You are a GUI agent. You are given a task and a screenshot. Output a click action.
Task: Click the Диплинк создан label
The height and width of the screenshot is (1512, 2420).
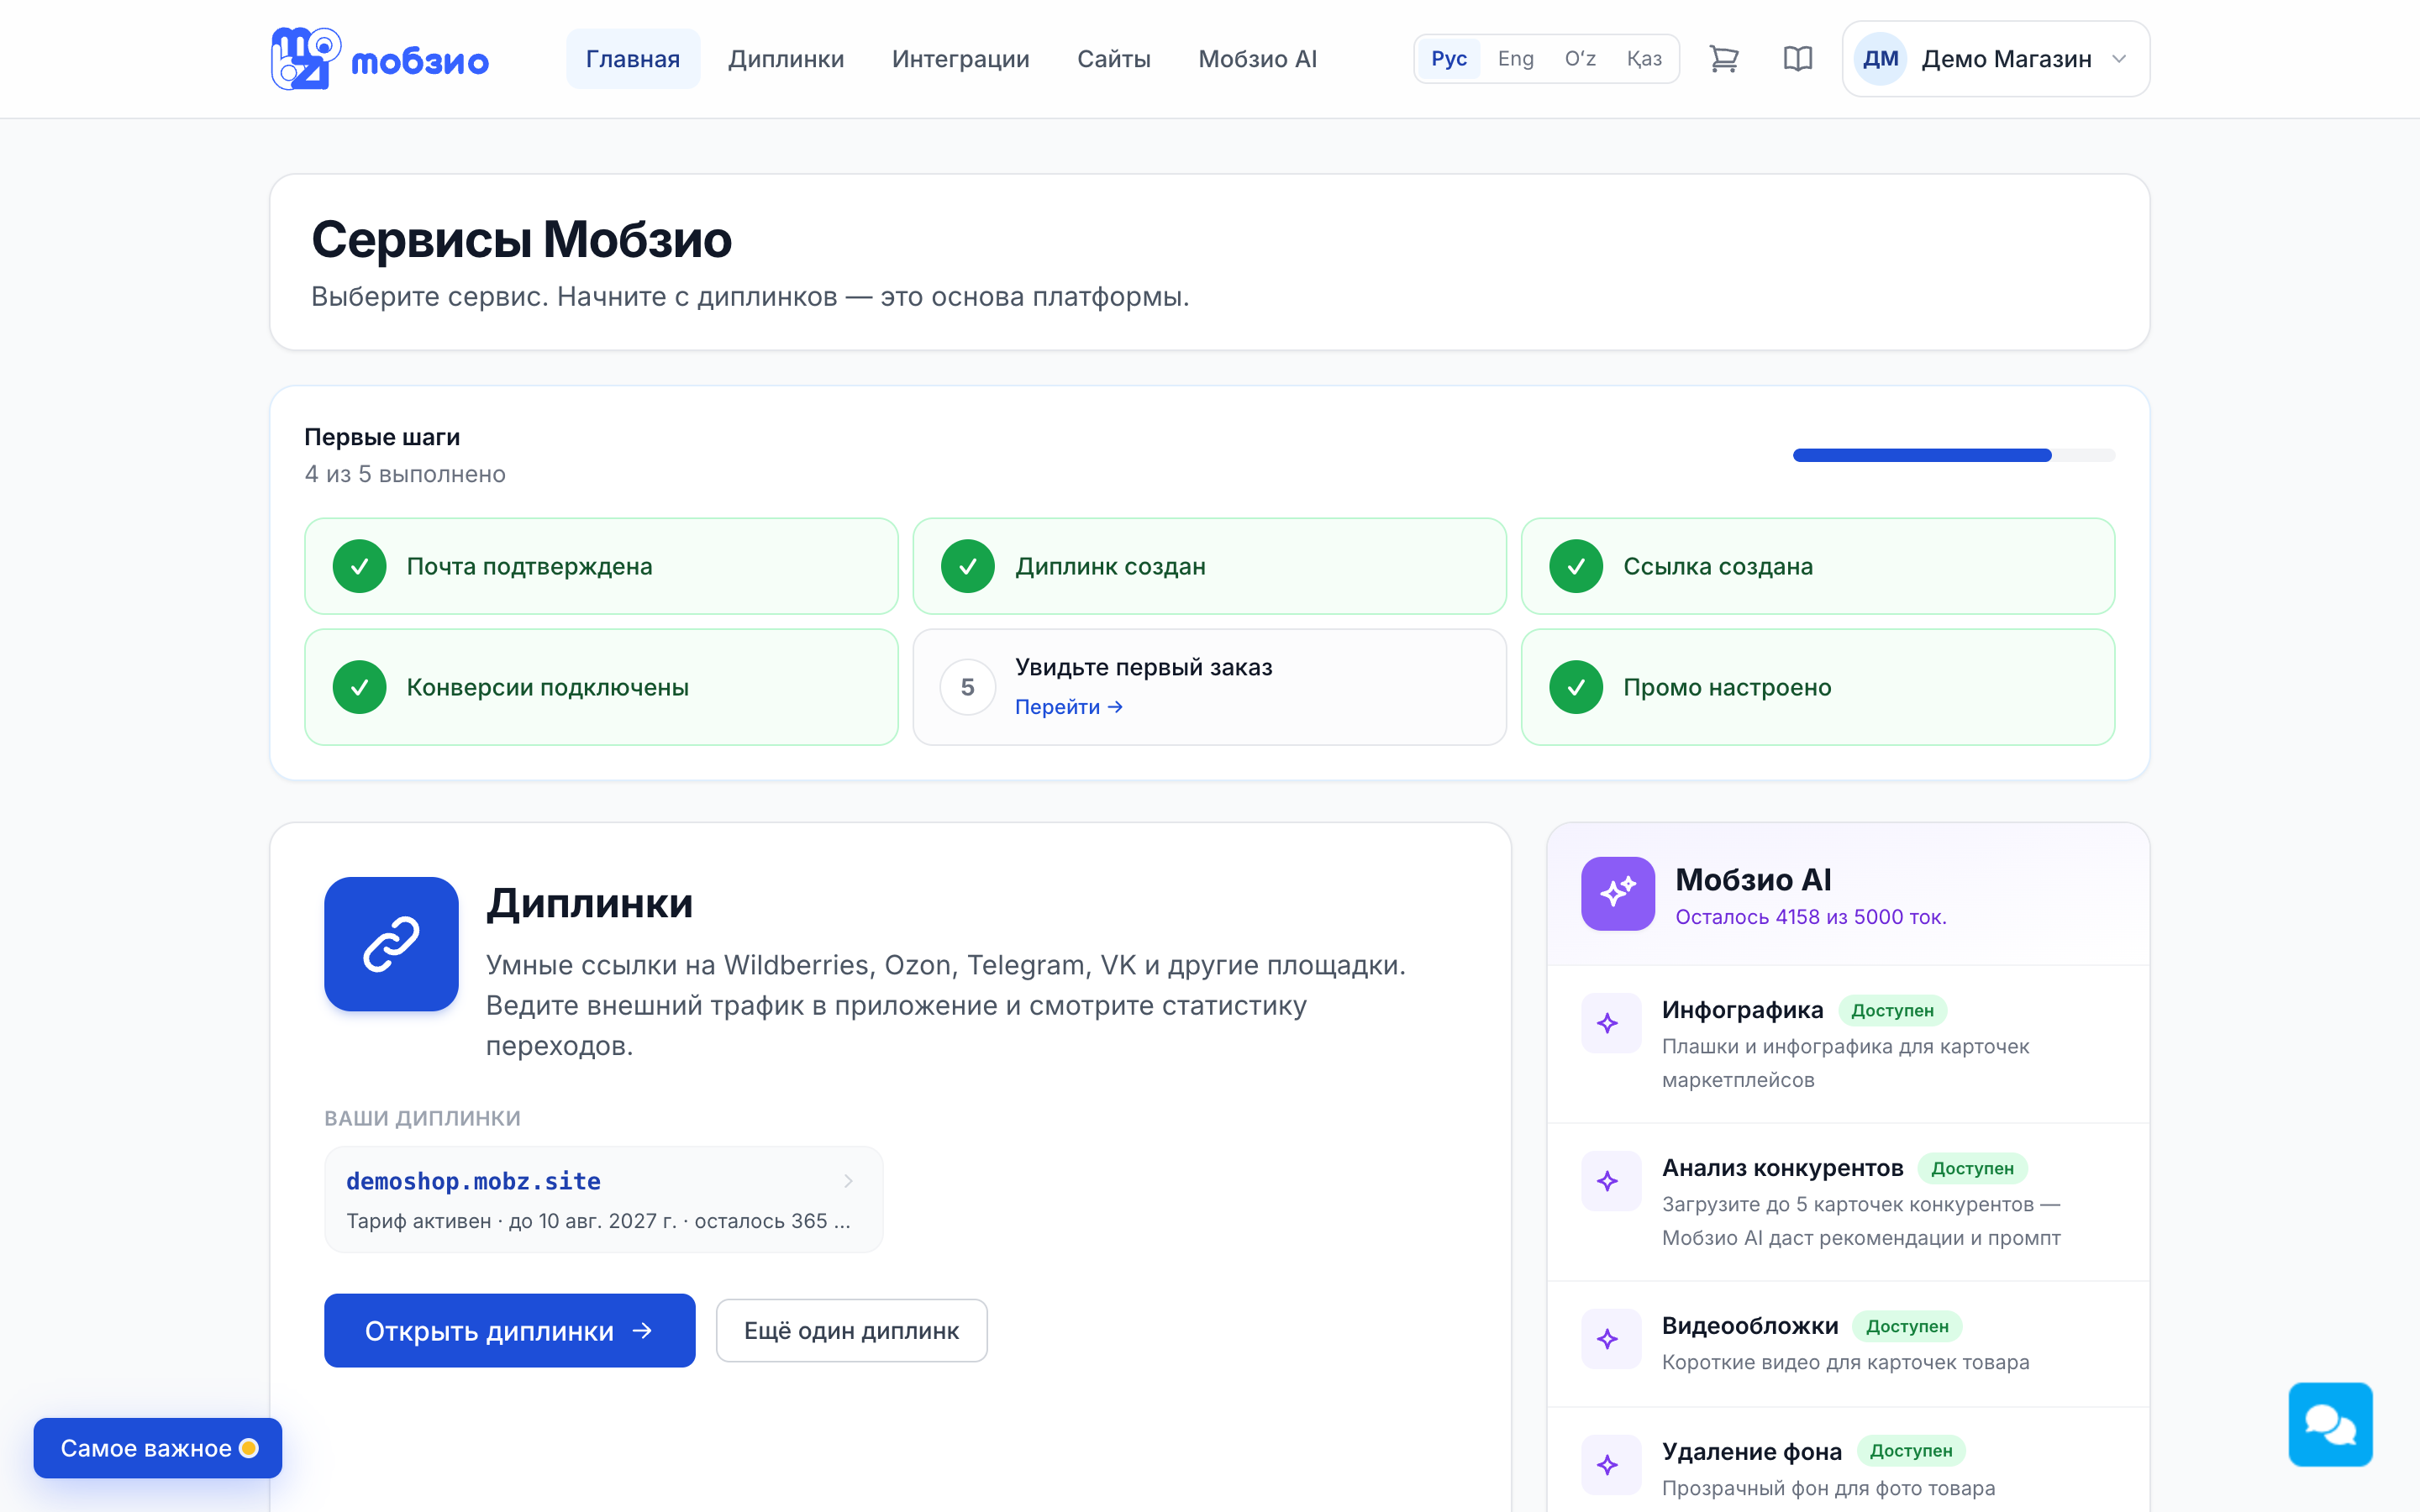coord(1110,566)
